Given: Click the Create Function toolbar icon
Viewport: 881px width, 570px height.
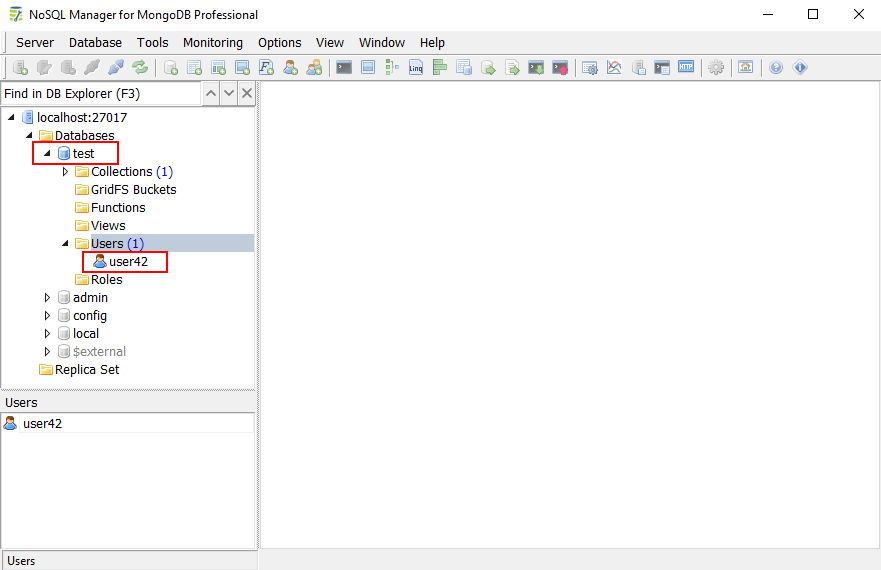Looking at the screenshot, I should 267,68.
